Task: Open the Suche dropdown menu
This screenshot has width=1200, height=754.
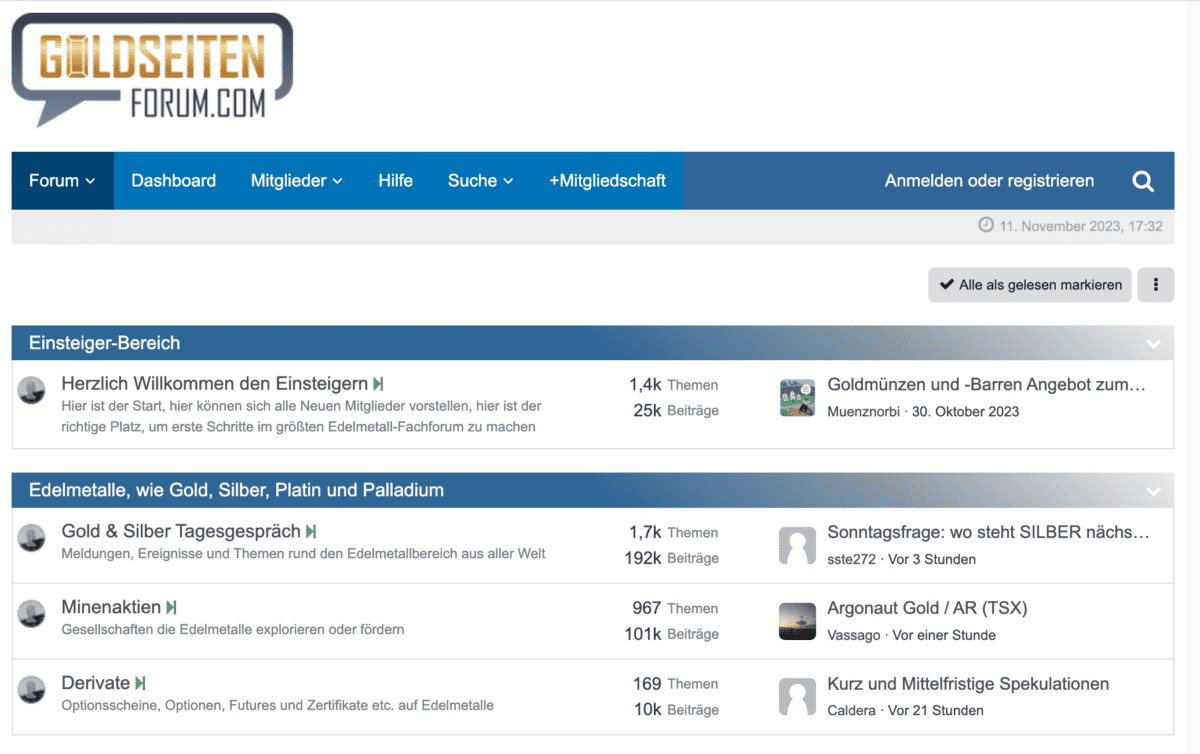Action: [480, 181]
